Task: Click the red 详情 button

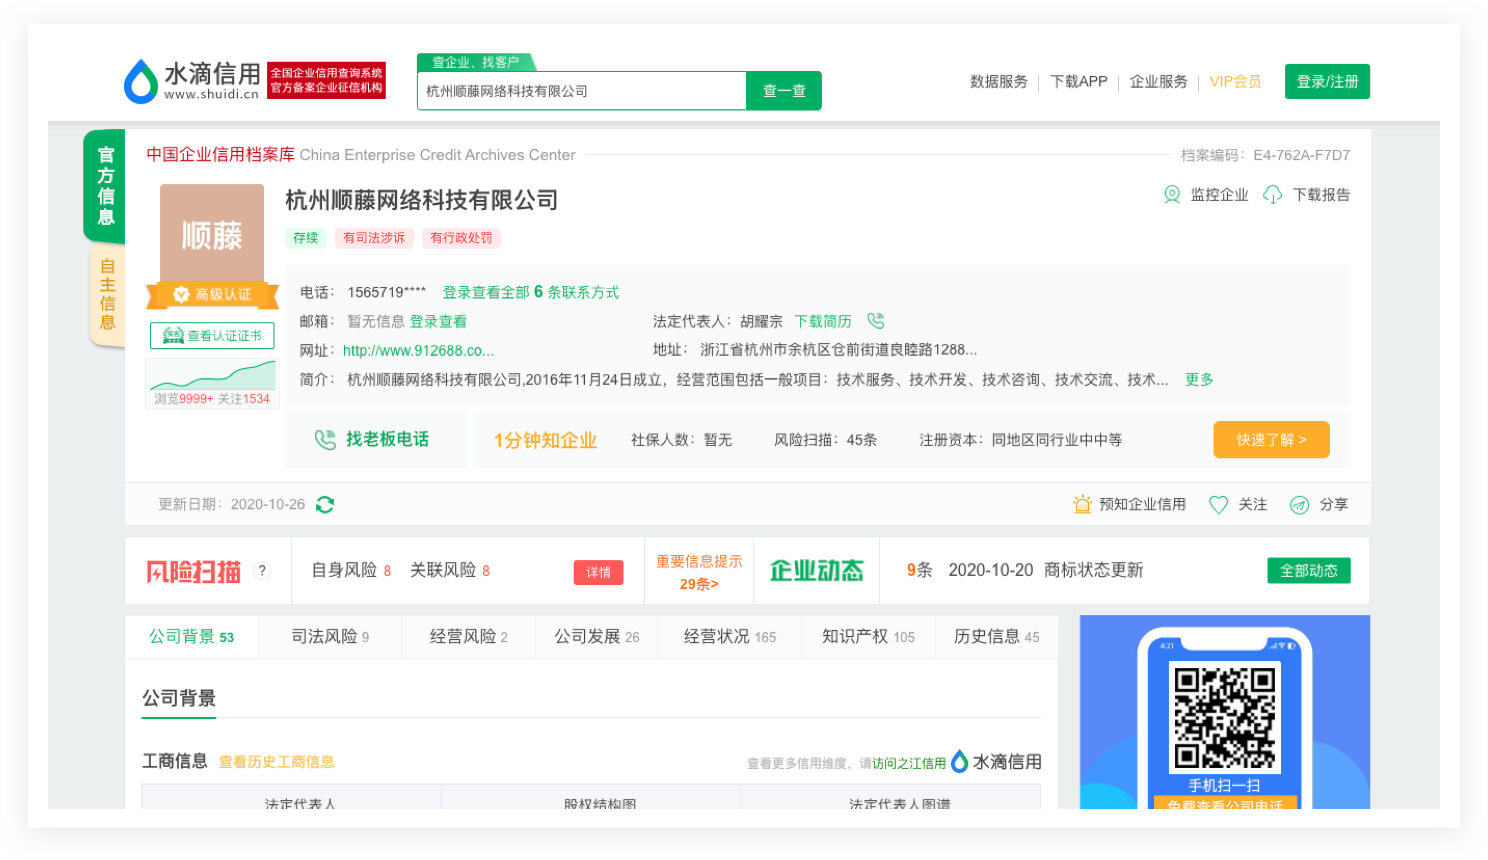Action: click(598, 572)
